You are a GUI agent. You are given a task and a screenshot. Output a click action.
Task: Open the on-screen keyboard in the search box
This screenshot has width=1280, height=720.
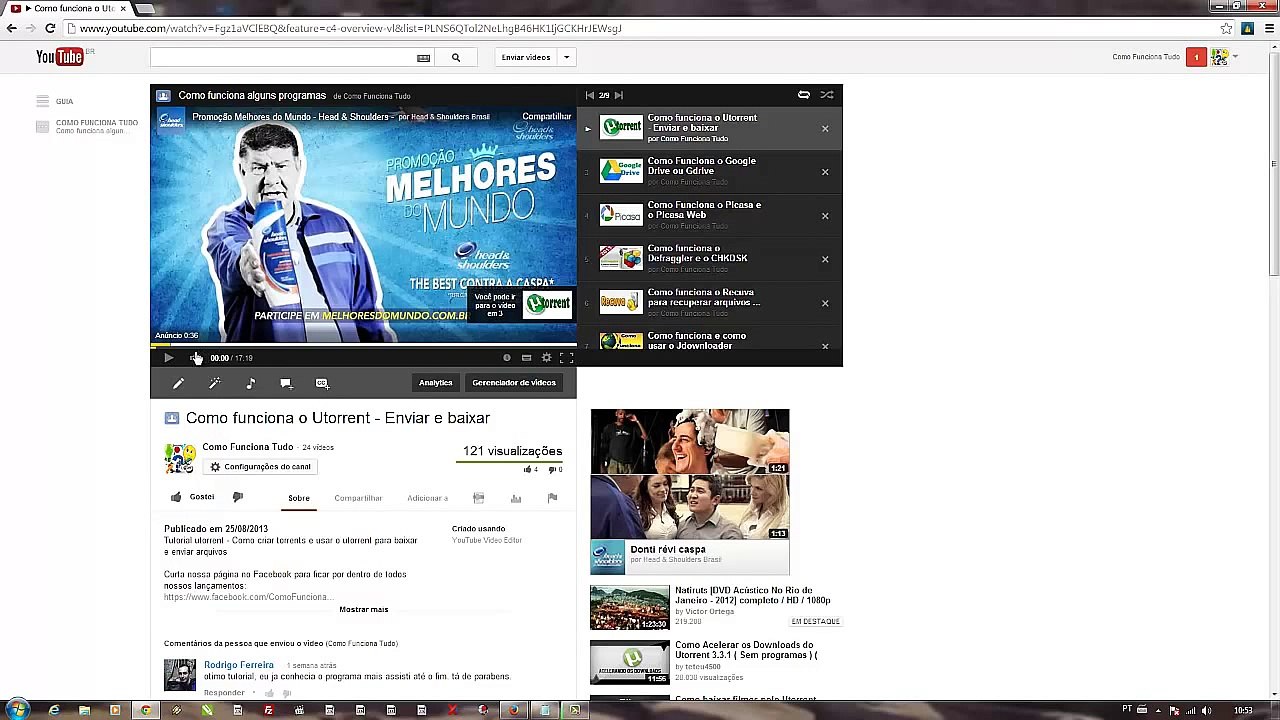423,58
